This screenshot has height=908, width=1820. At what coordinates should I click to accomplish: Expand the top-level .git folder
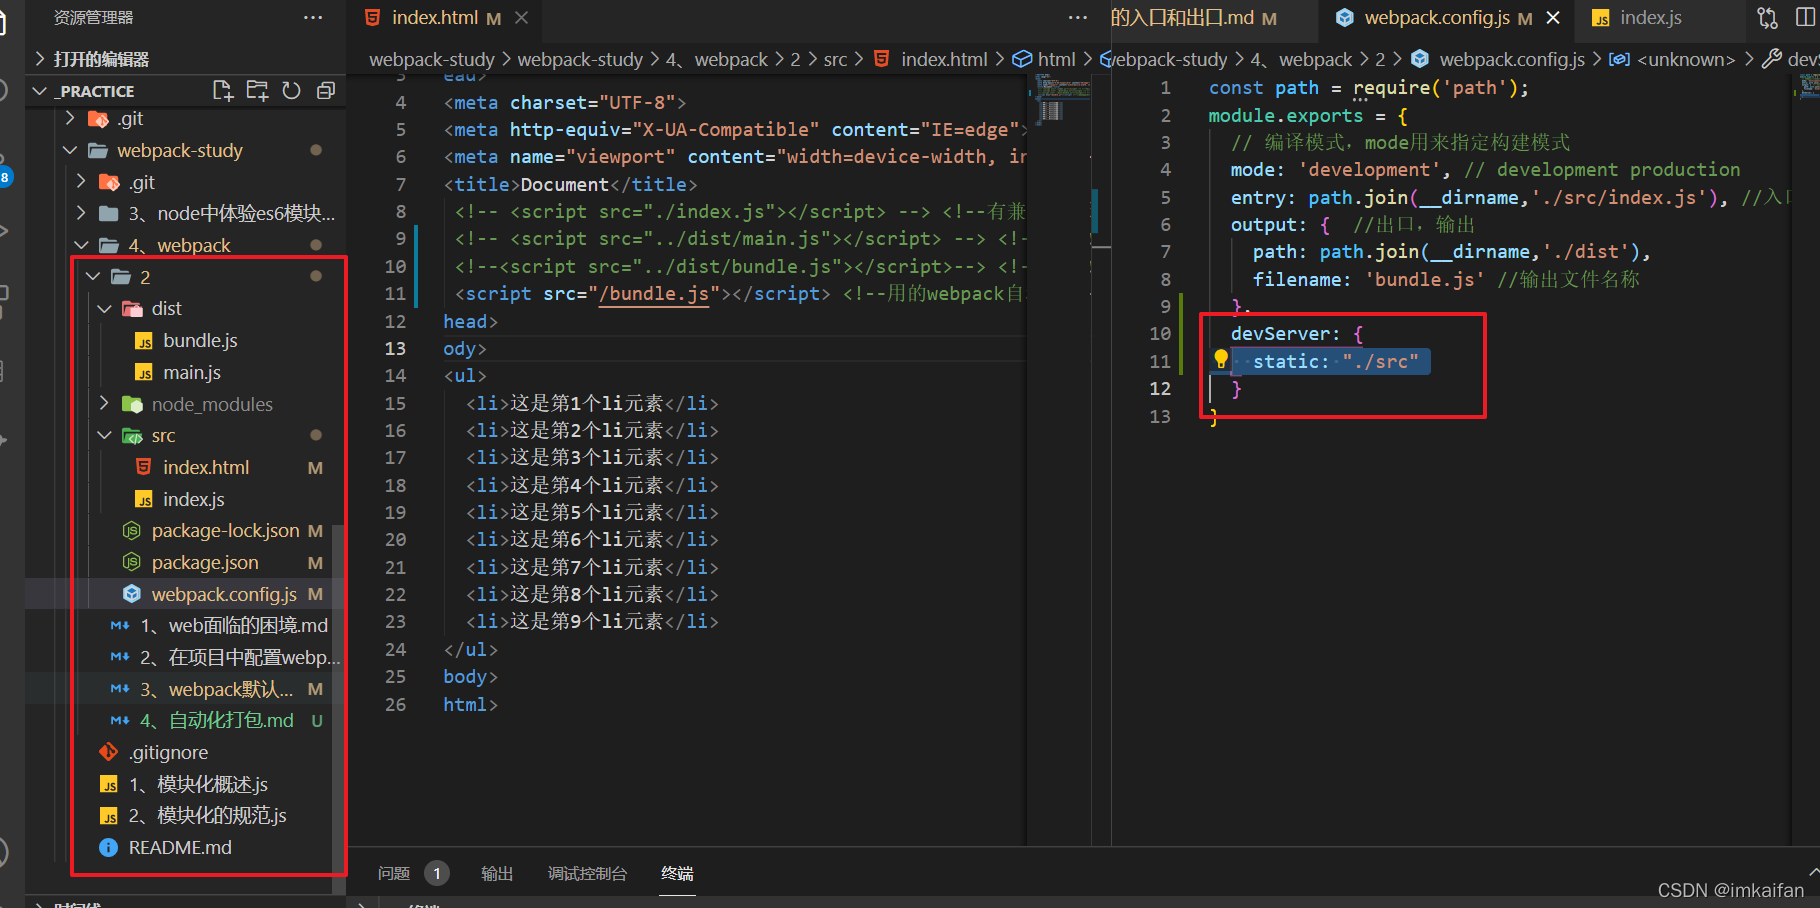[130, 119]
